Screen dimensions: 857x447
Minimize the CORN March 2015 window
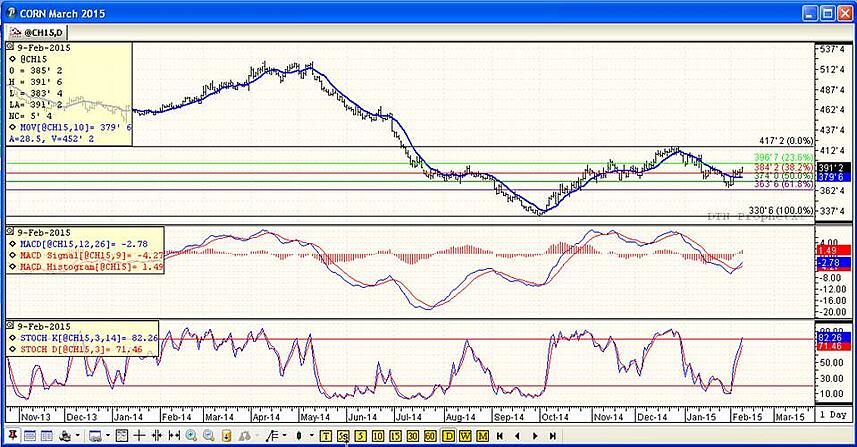[x=811, y=13]
